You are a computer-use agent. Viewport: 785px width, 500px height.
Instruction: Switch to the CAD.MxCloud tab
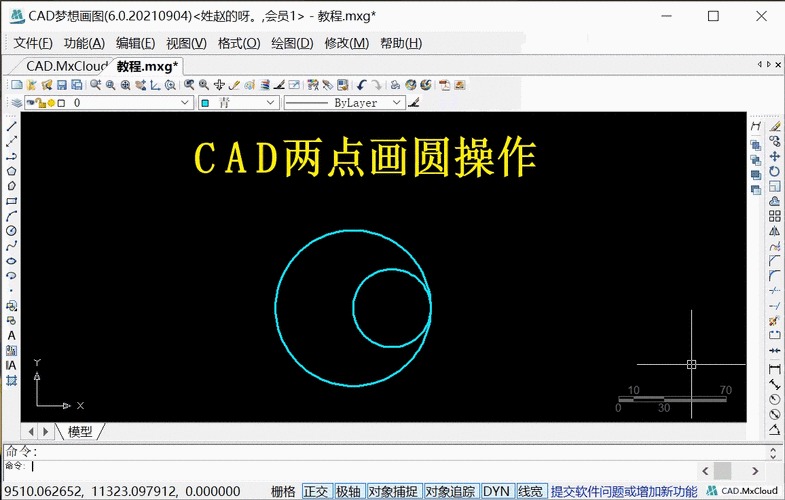tap(66, 66)
